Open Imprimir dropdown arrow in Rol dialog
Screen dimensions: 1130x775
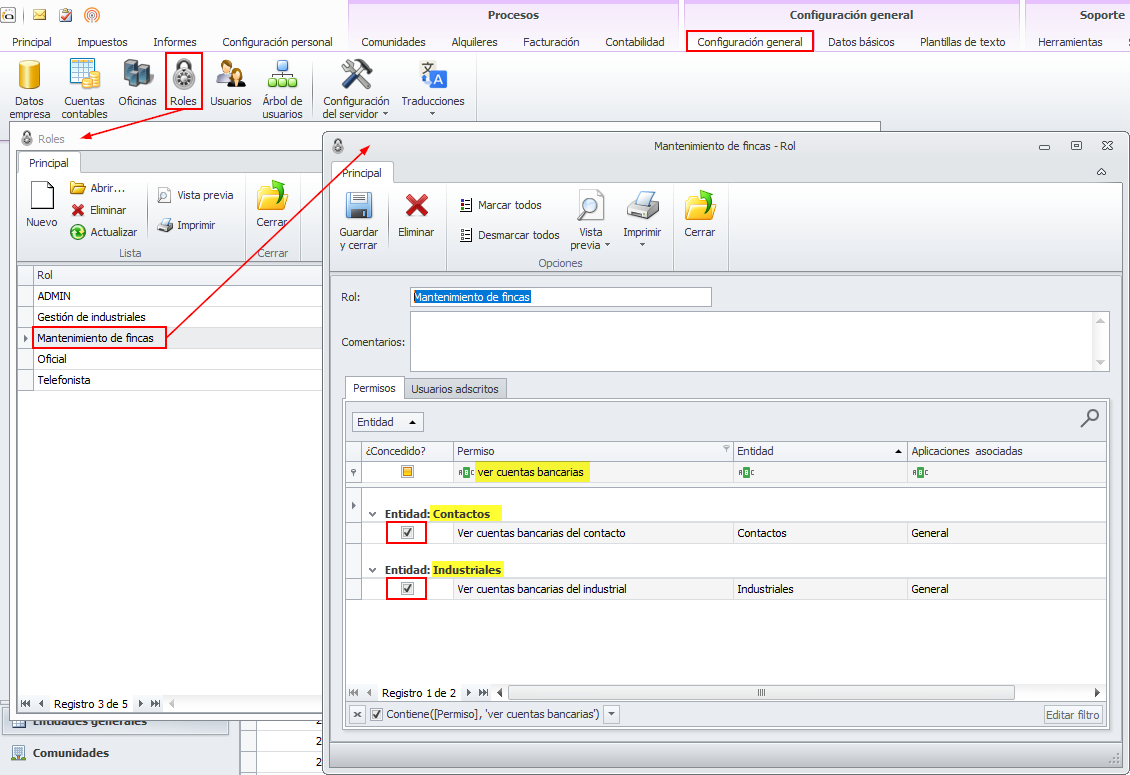pyautogui.click(x=642, y=245)
